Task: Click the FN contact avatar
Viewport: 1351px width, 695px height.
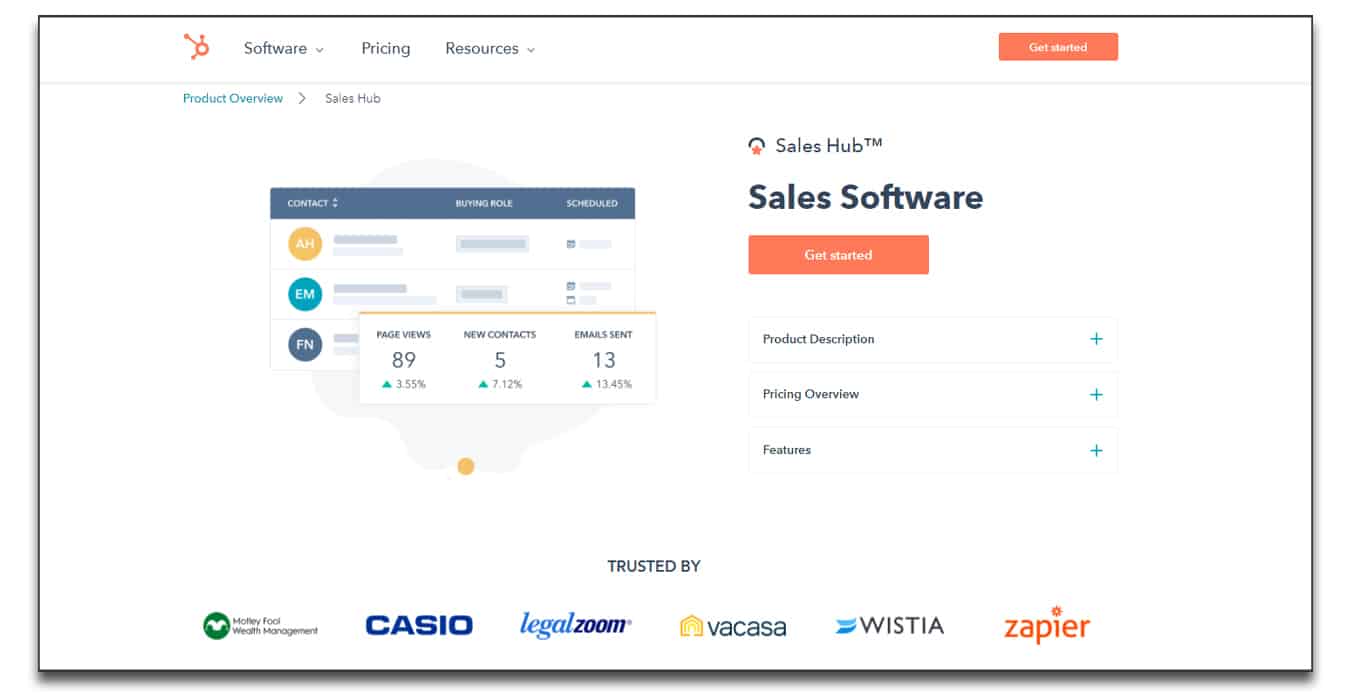Action: pos(305,344)
